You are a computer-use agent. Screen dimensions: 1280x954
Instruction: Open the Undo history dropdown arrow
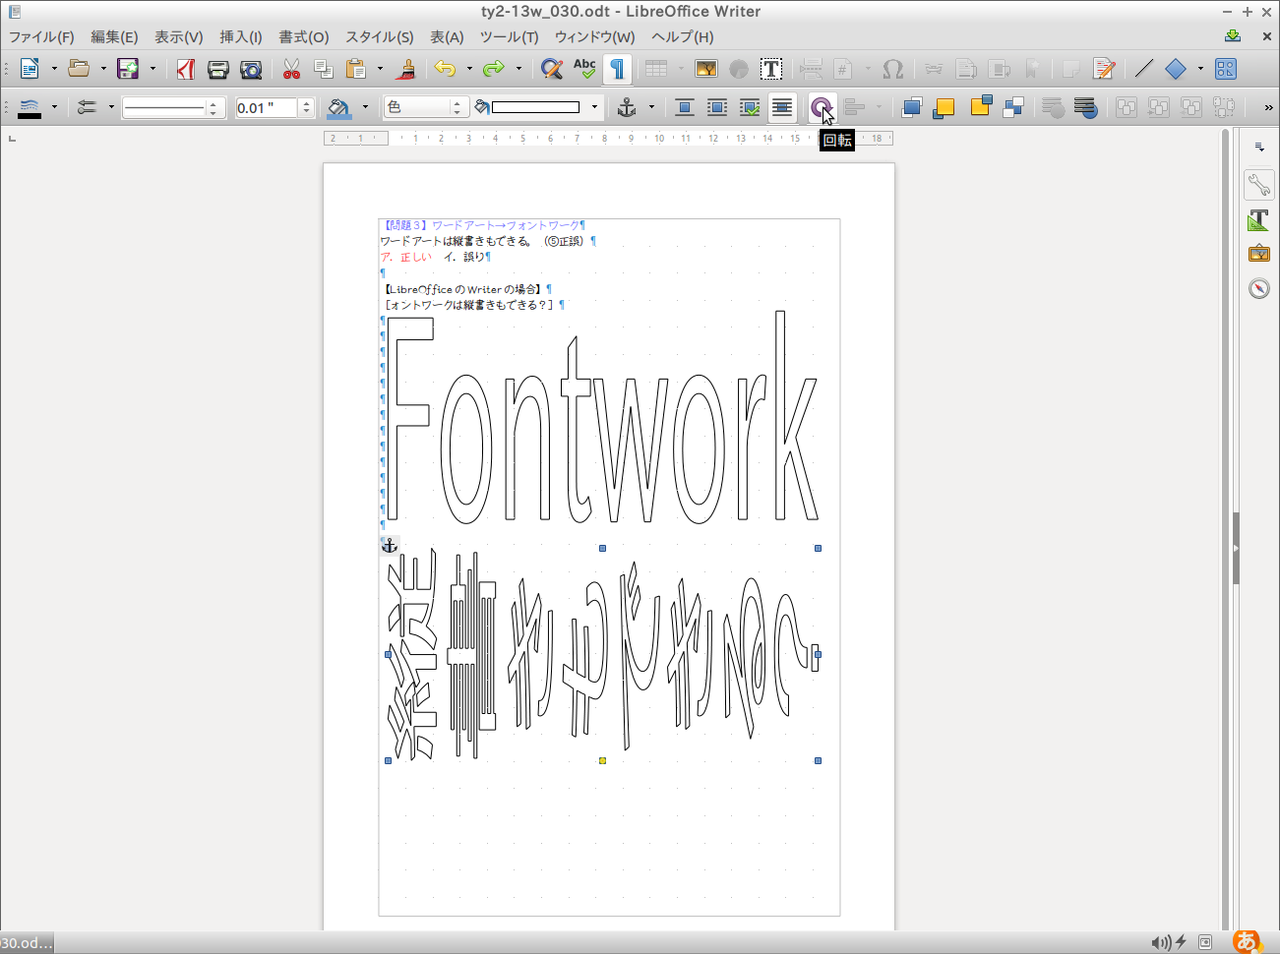pos(469,69)
